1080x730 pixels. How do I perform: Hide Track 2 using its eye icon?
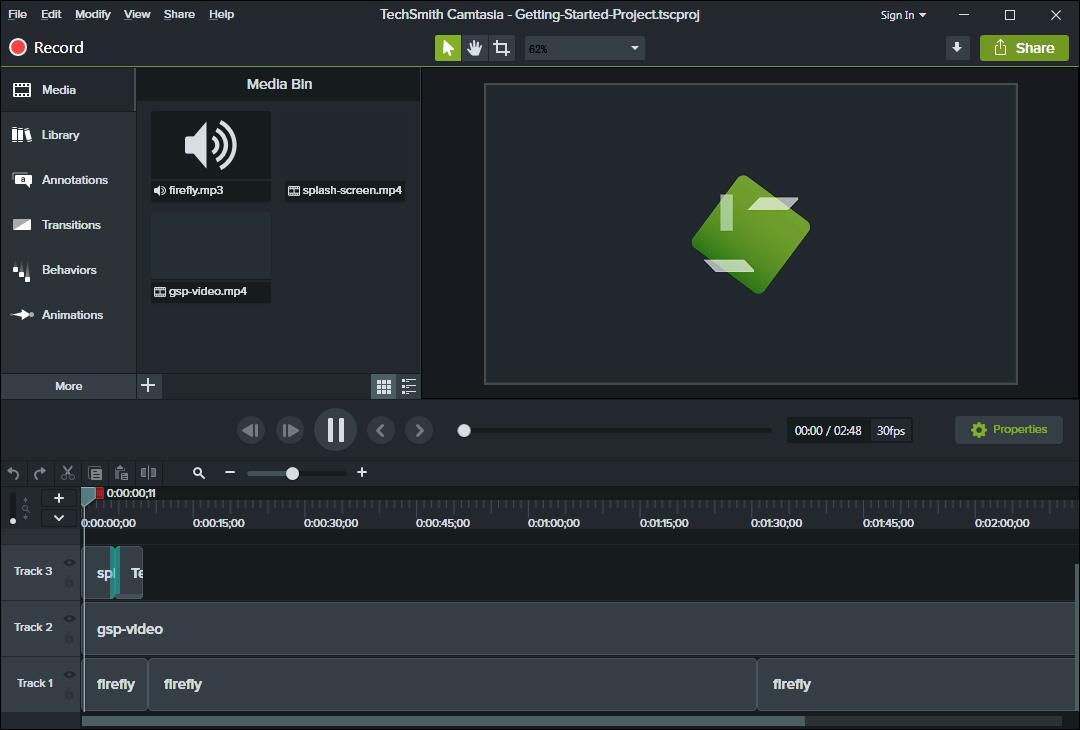pos(70,618)
